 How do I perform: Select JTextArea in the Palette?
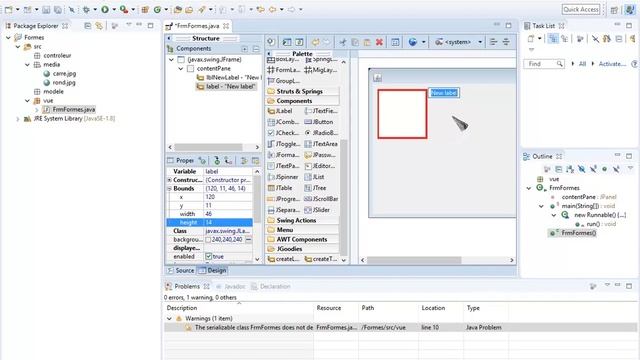pyautogui.click(x=321, y=144)
